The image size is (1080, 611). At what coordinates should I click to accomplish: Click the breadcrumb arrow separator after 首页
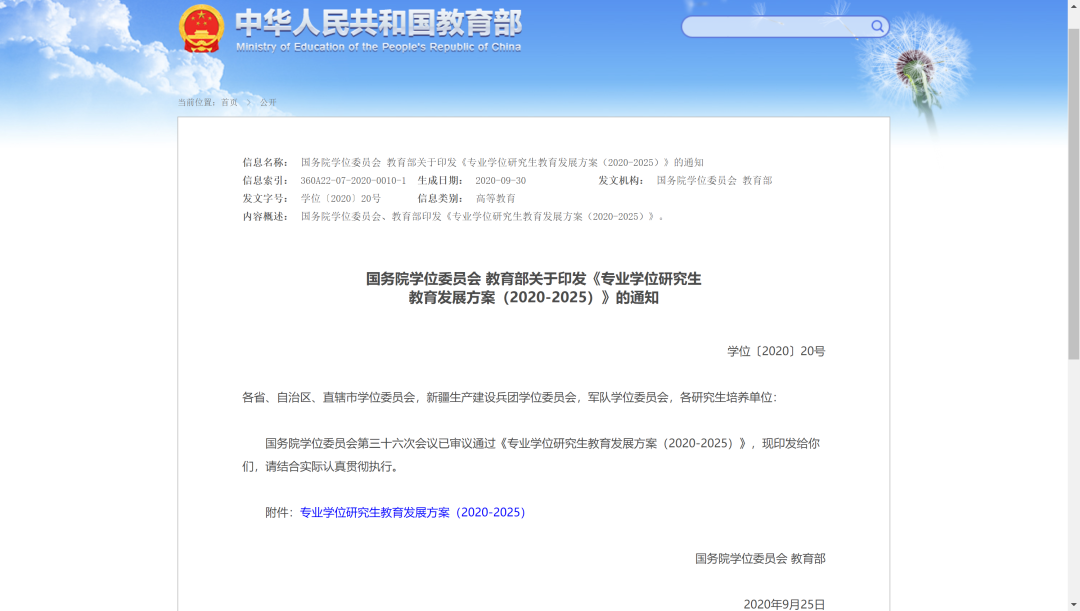click(x=249, y=102)
